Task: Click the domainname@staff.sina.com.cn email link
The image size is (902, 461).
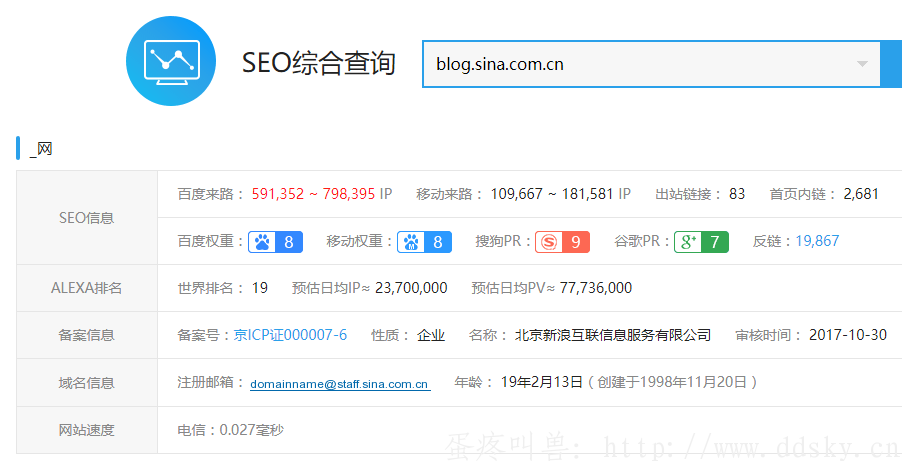Action: [x=339, y=384]
